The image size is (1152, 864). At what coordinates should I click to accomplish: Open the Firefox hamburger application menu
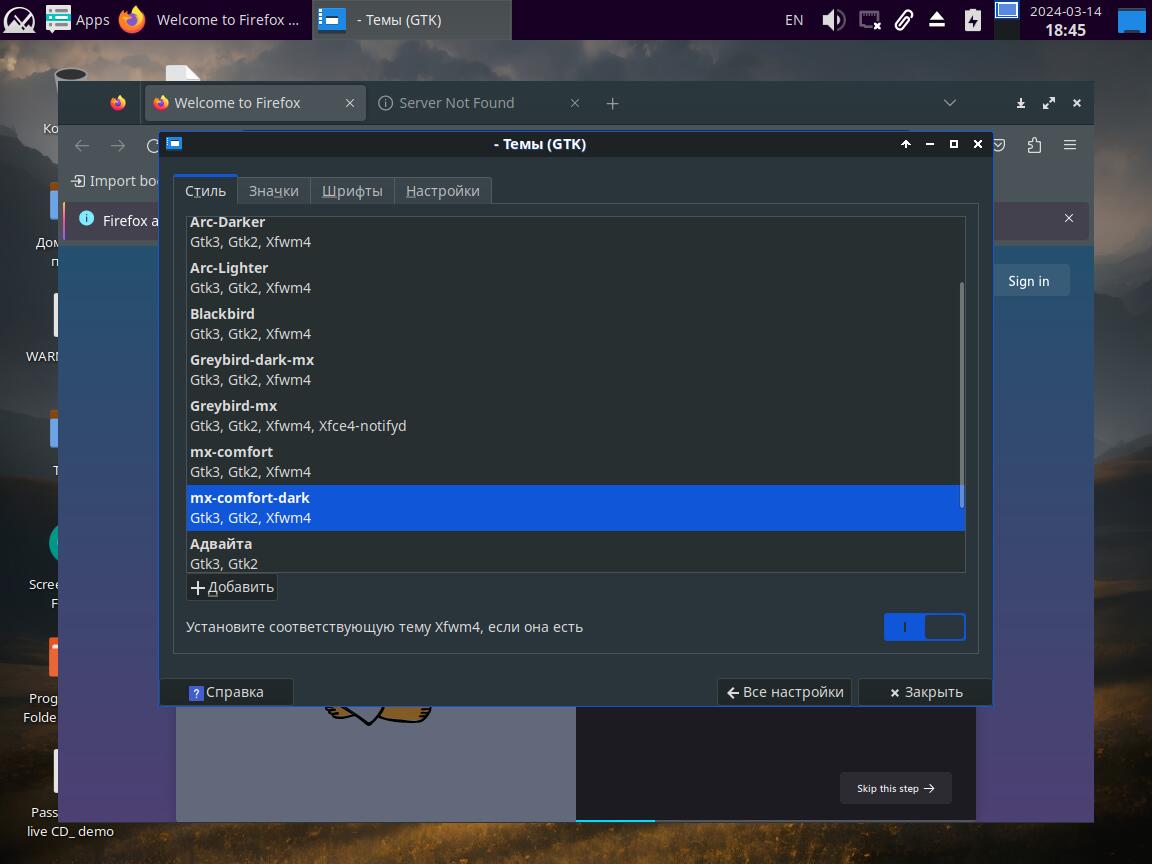(x=1070, y=145)
